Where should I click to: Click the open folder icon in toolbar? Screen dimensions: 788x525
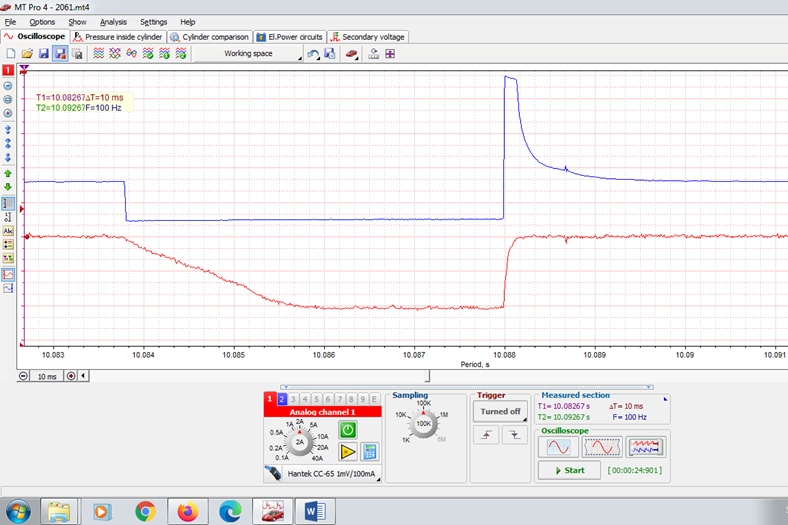coord(27,54)
